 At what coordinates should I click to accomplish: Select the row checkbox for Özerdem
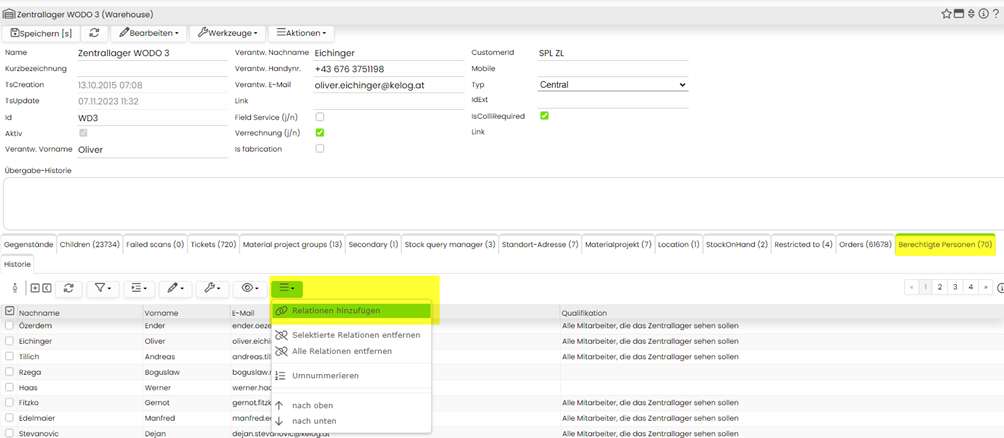(x=9, y=325)
